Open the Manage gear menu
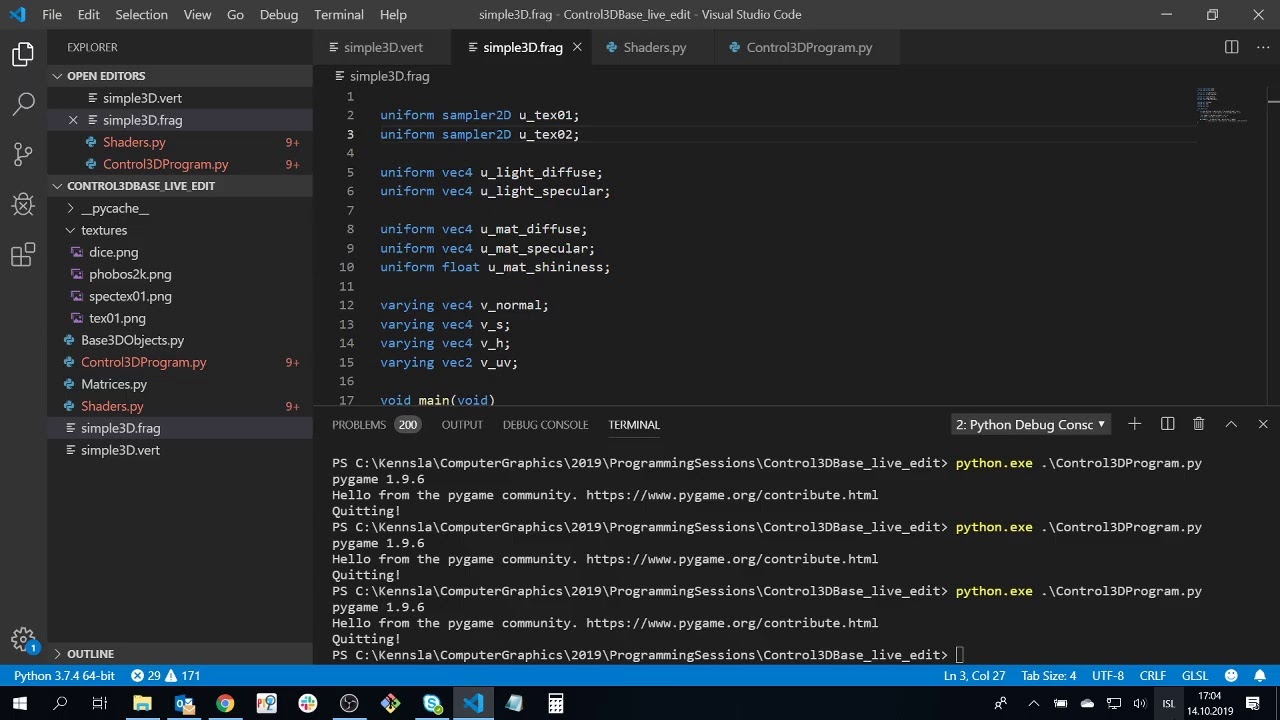 click(x=23, y=640)
